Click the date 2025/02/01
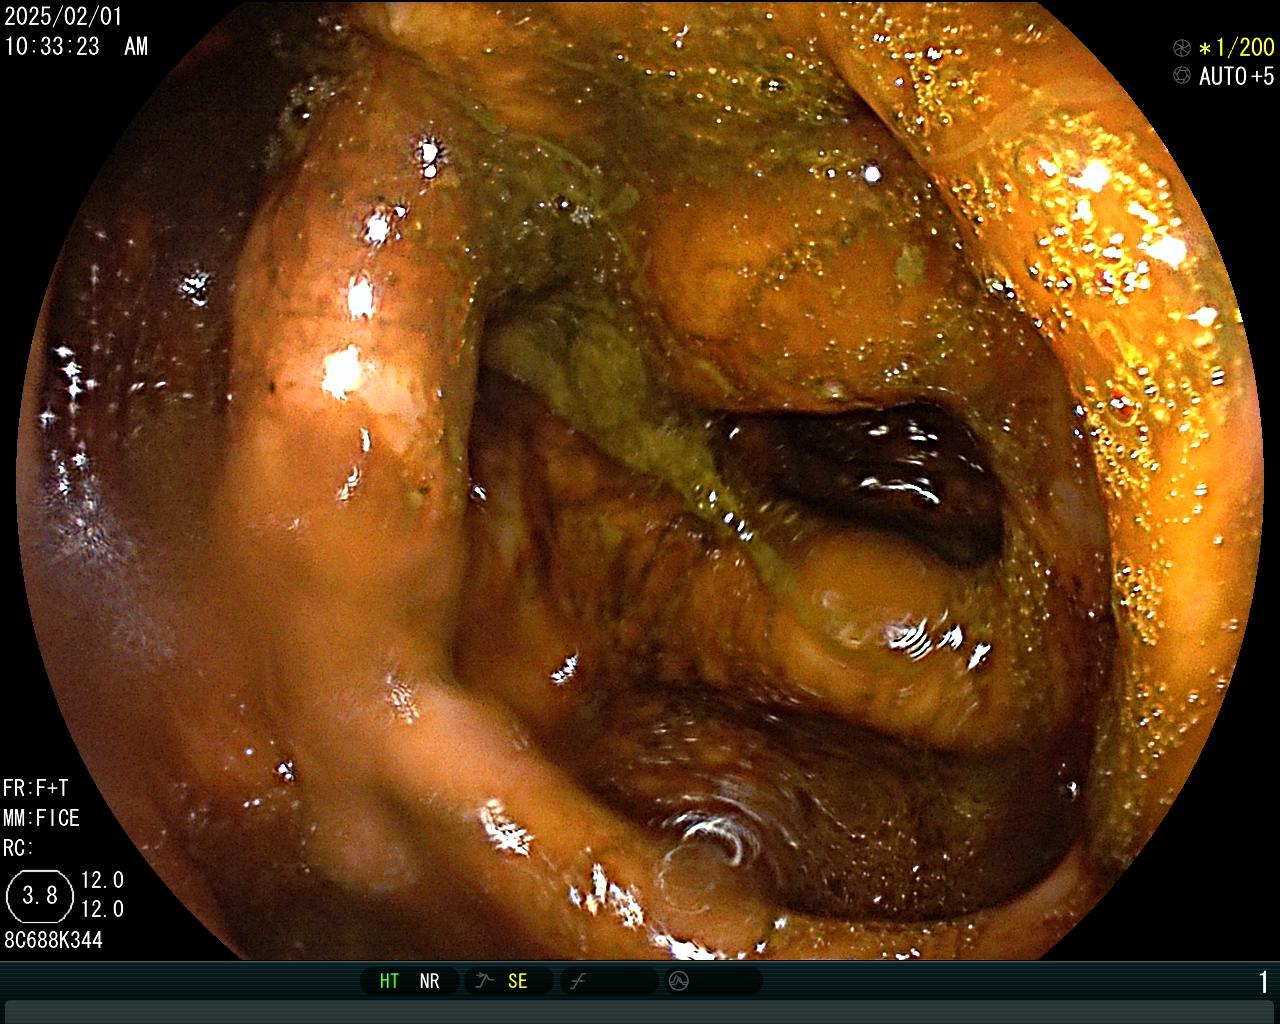Viewport: 1280px width, 1024px height. [63, 17]
